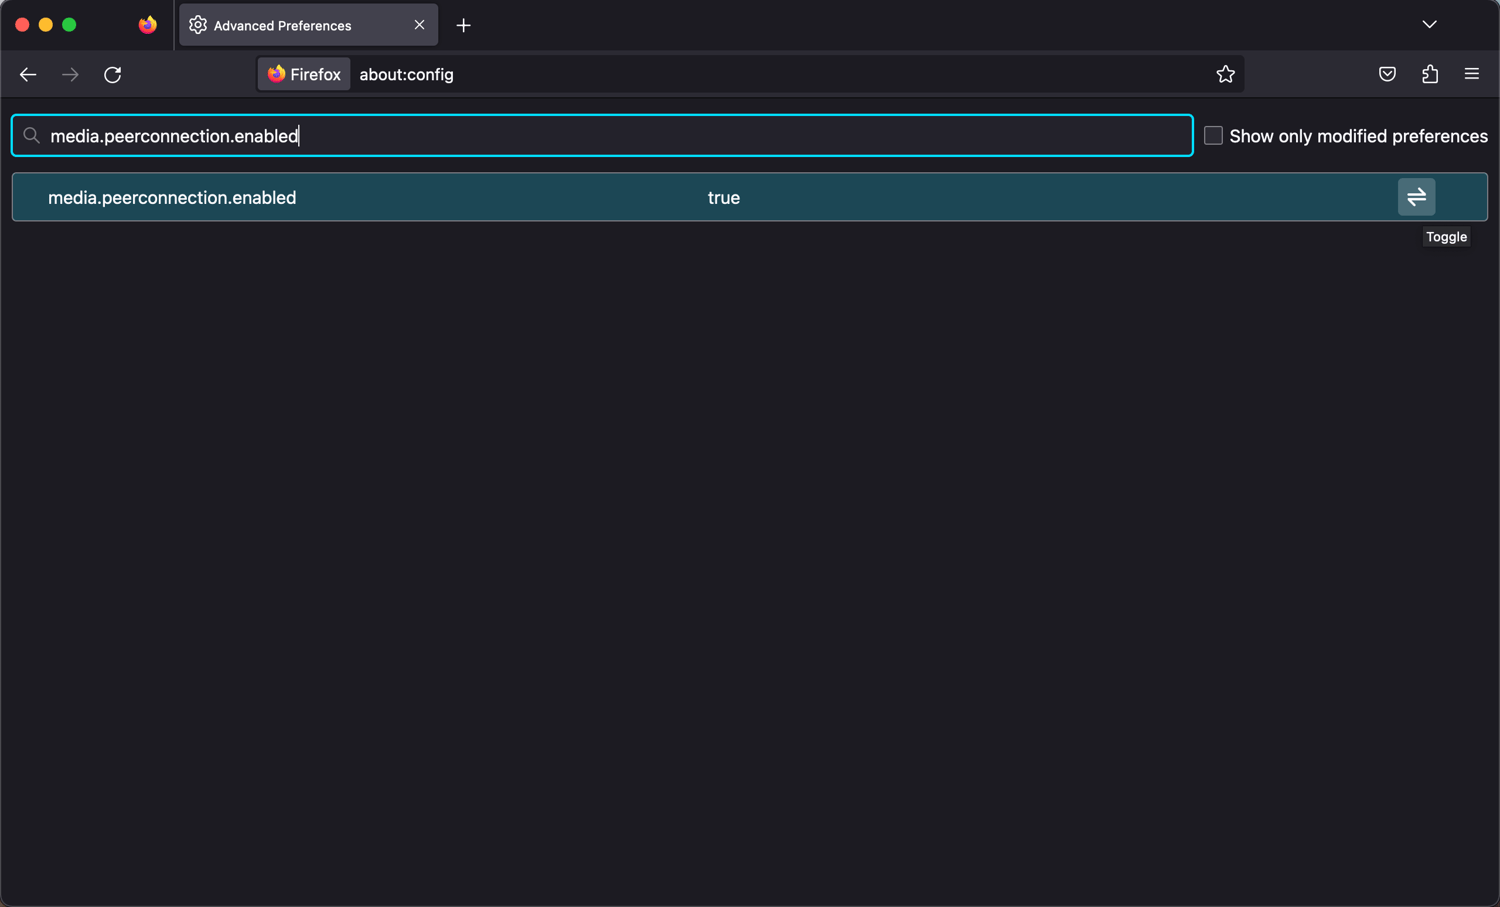Image resolution: width=1500 pixels, height=907 pixels.
Task: Click the preference search field
Action: (602, 135)
